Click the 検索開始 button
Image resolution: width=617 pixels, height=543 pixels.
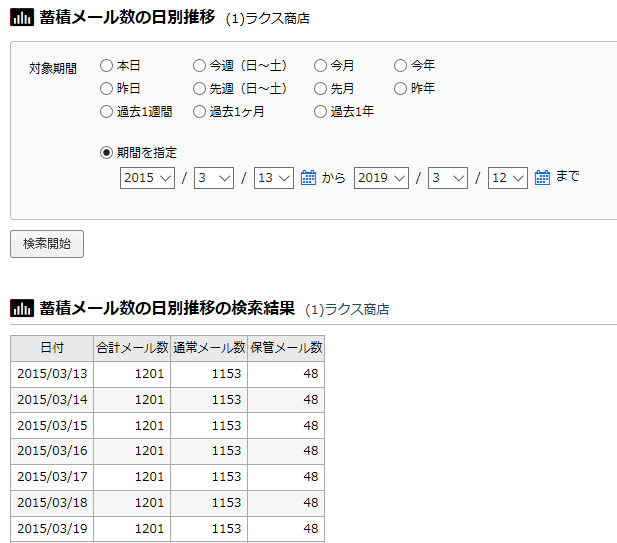[x=47, y=244]
